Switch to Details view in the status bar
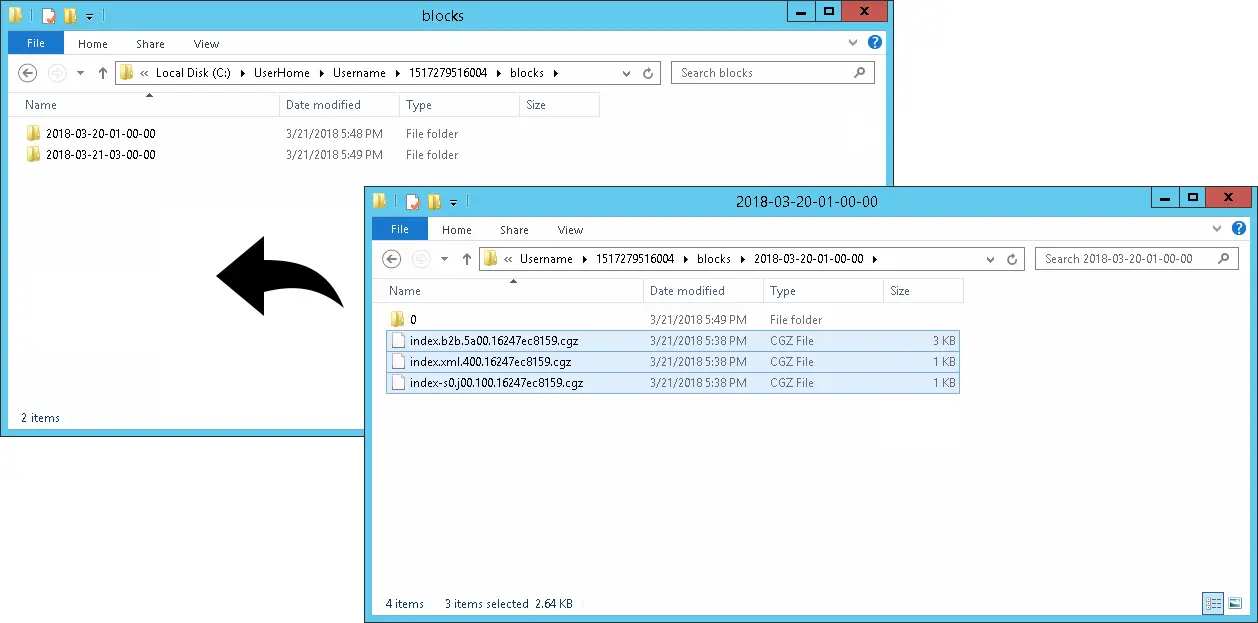Viewport: 1258px width, 623px height. click(1213, 604)
